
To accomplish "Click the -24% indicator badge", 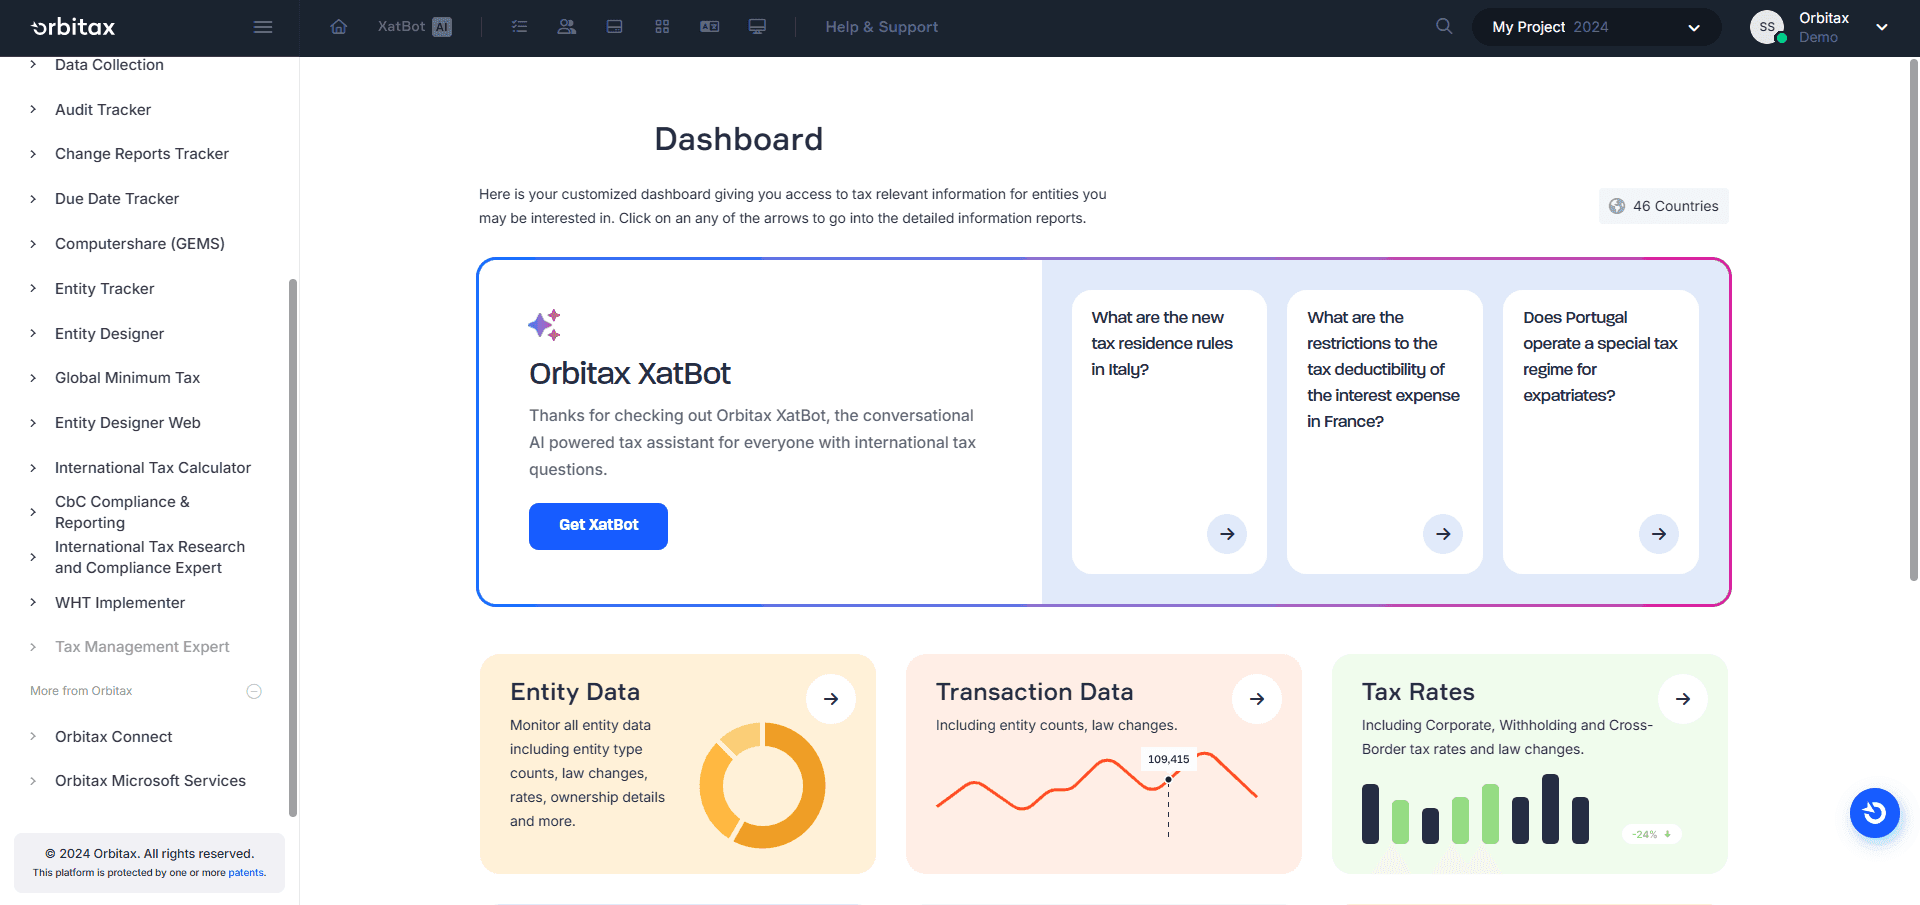I will click(x=1652, y=834).
